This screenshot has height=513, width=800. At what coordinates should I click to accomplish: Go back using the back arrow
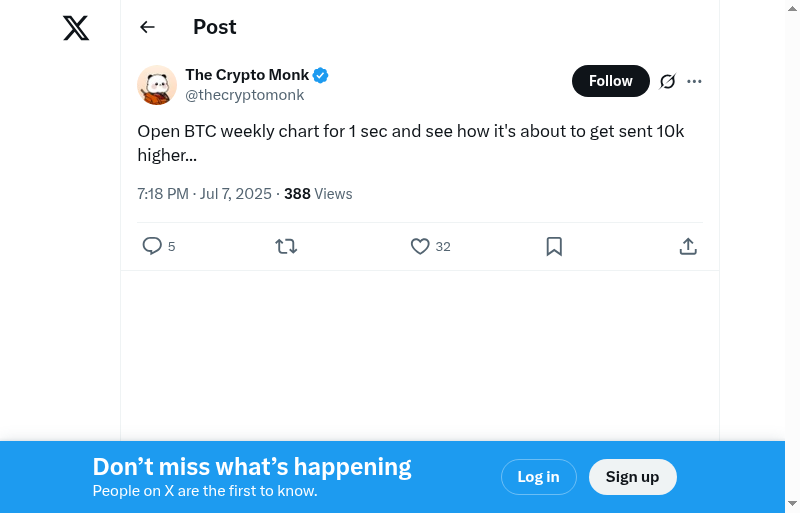(147, 27)
